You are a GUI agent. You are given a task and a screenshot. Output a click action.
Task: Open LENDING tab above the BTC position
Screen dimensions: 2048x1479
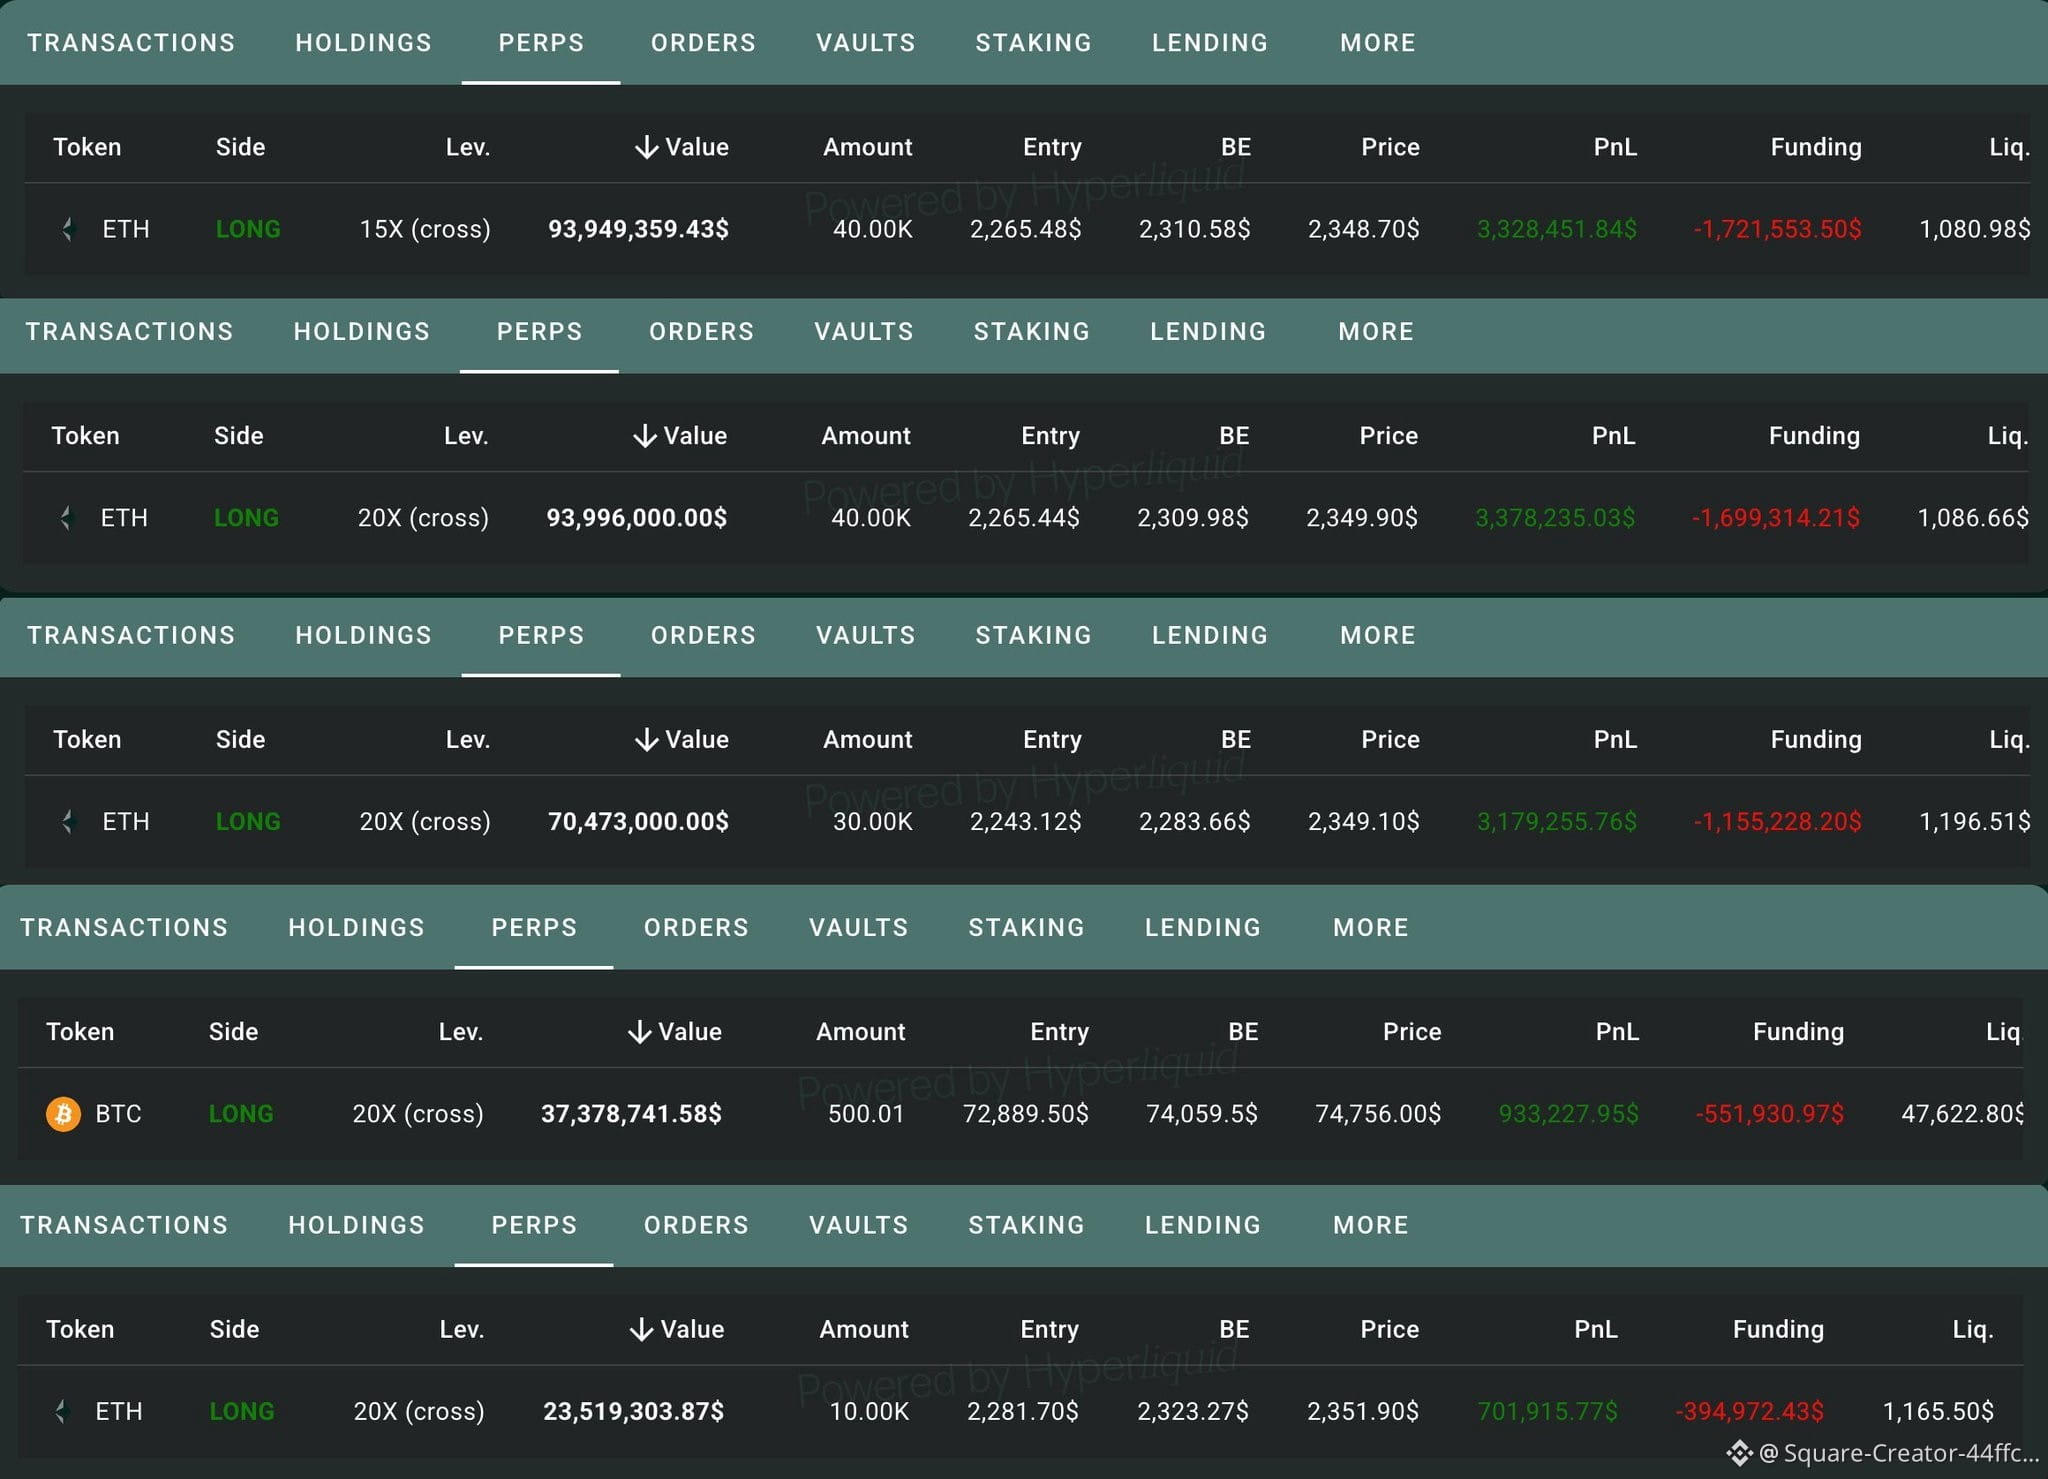pos(1203,928)
